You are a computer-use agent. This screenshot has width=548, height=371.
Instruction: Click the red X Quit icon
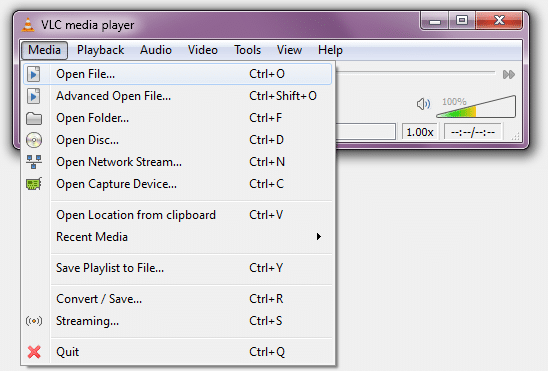(x=34, y=352)
